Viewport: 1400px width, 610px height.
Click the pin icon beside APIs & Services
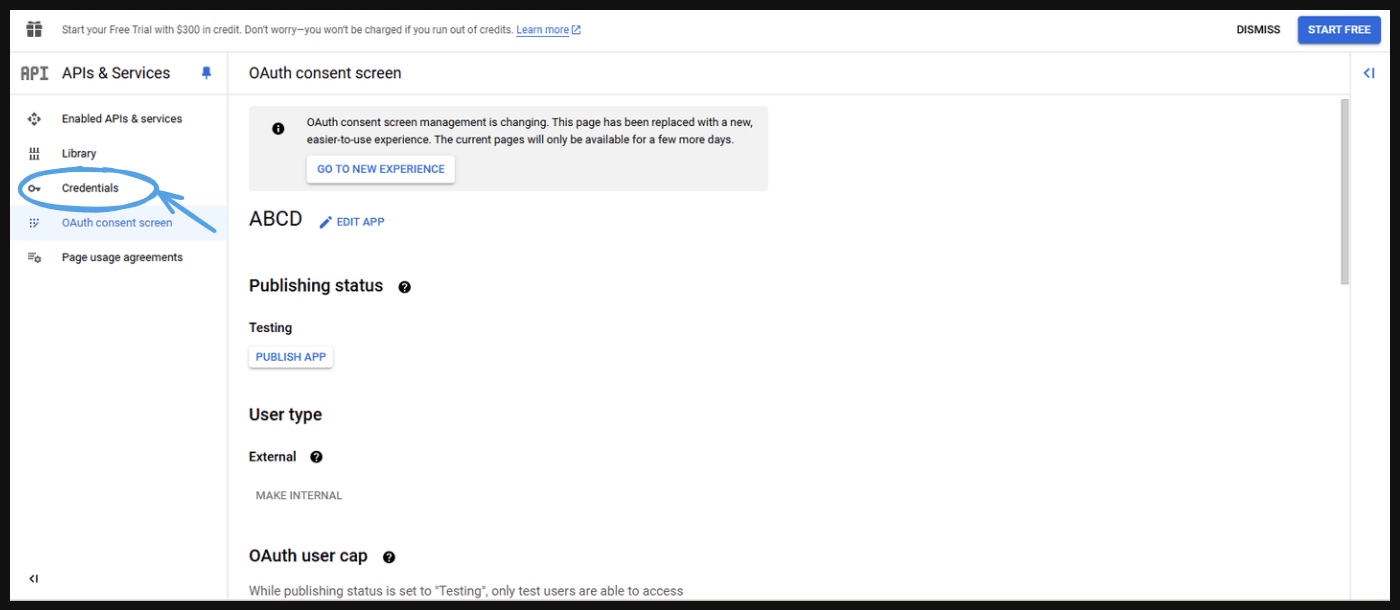(207, 73)
